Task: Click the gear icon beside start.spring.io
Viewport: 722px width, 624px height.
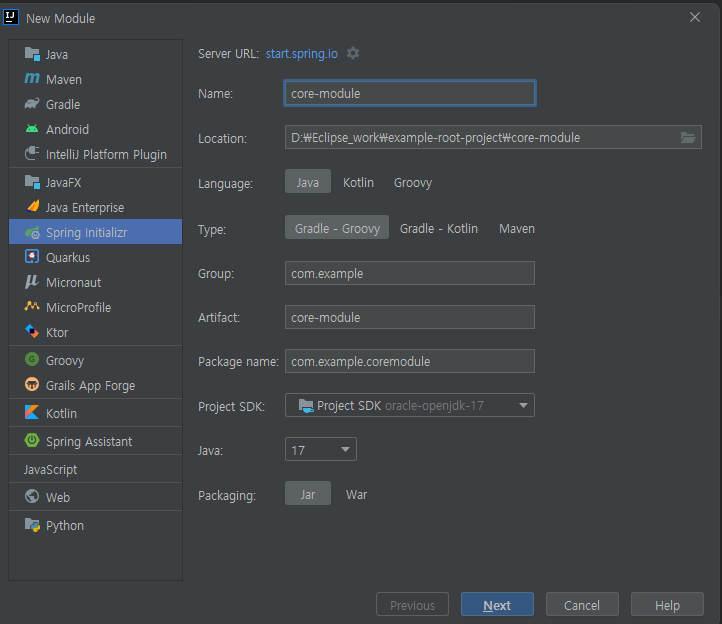Action: coord(353,53)
